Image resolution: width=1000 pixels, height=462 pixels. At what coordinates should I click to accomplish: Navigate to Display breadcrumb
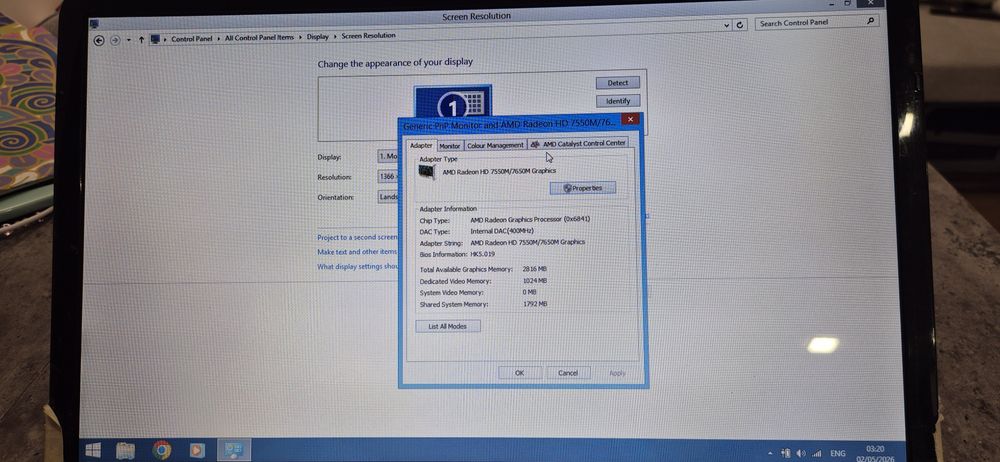click(317, 37)
